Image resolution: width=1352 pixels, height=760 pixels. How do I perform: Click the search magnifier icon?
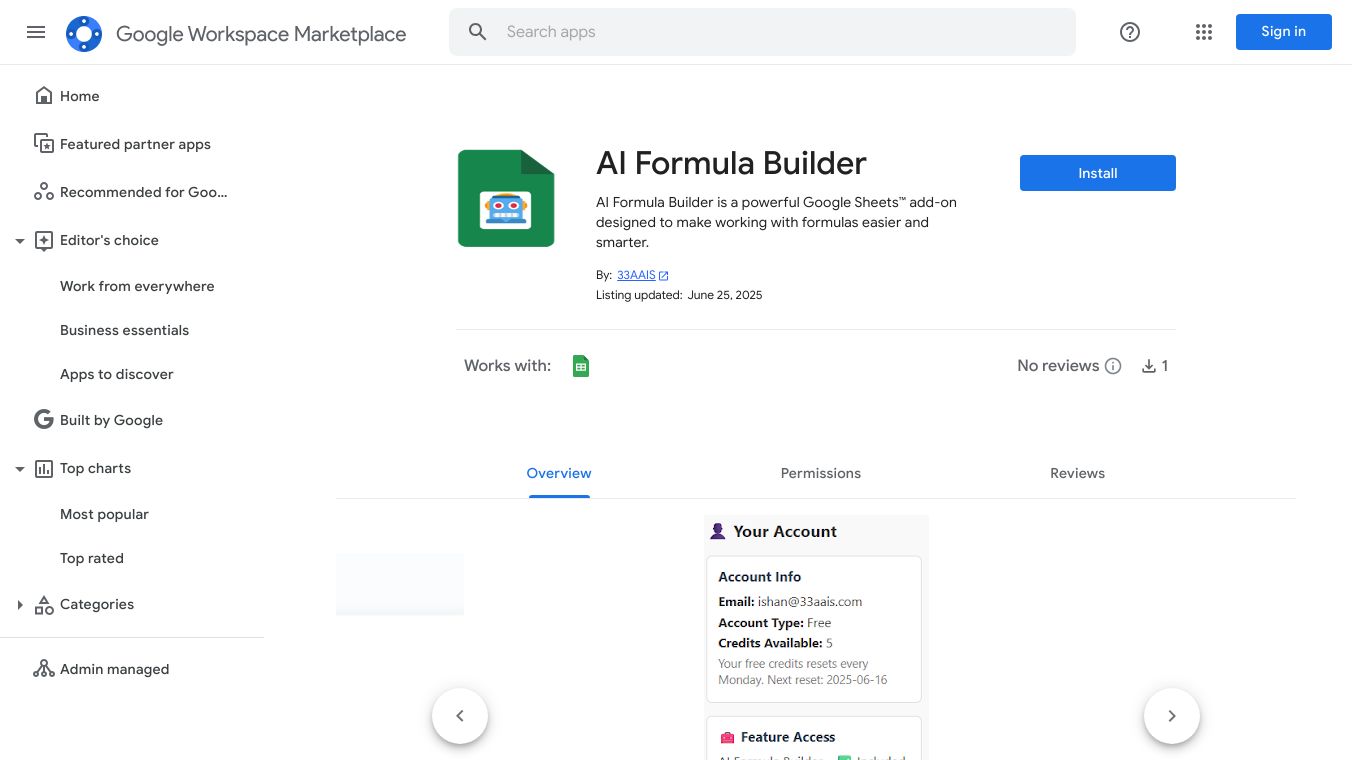[x=478, y=32]
